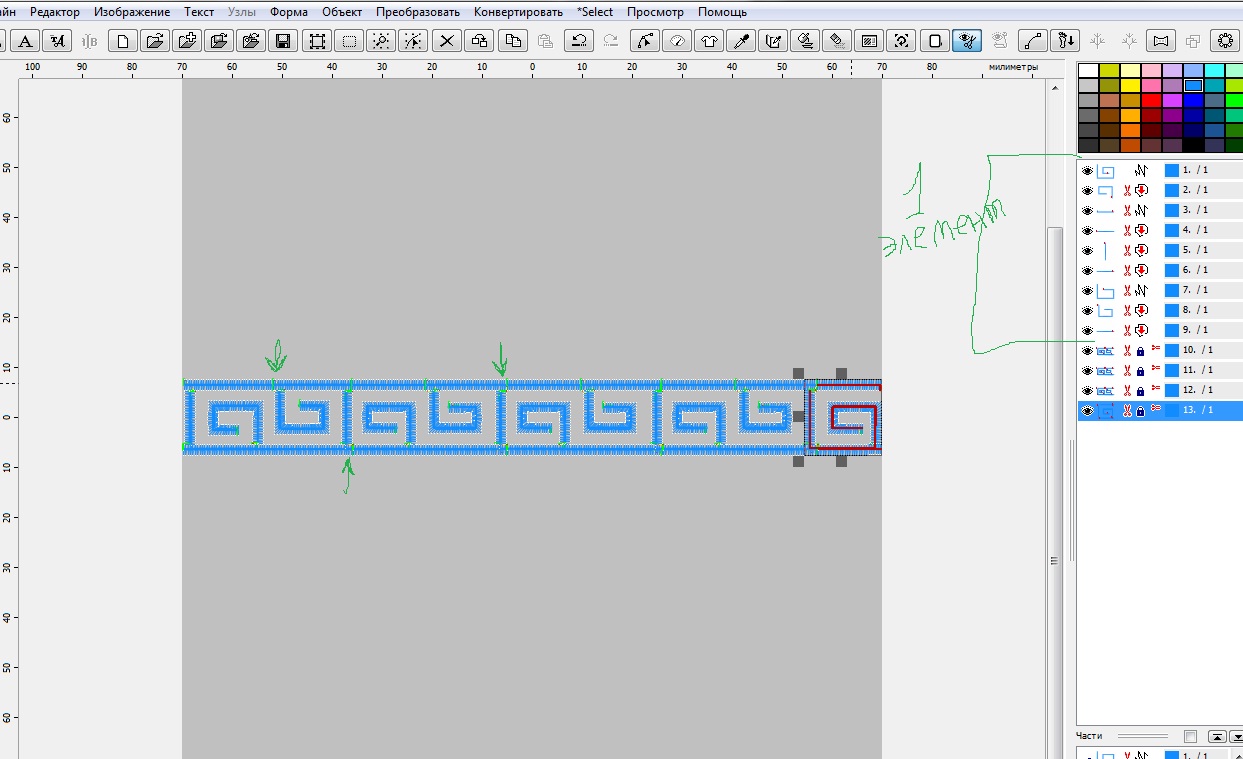Open the speed gauge icon
The height and width of the screenshot is (759, 1243).
(x=677, y=41)
